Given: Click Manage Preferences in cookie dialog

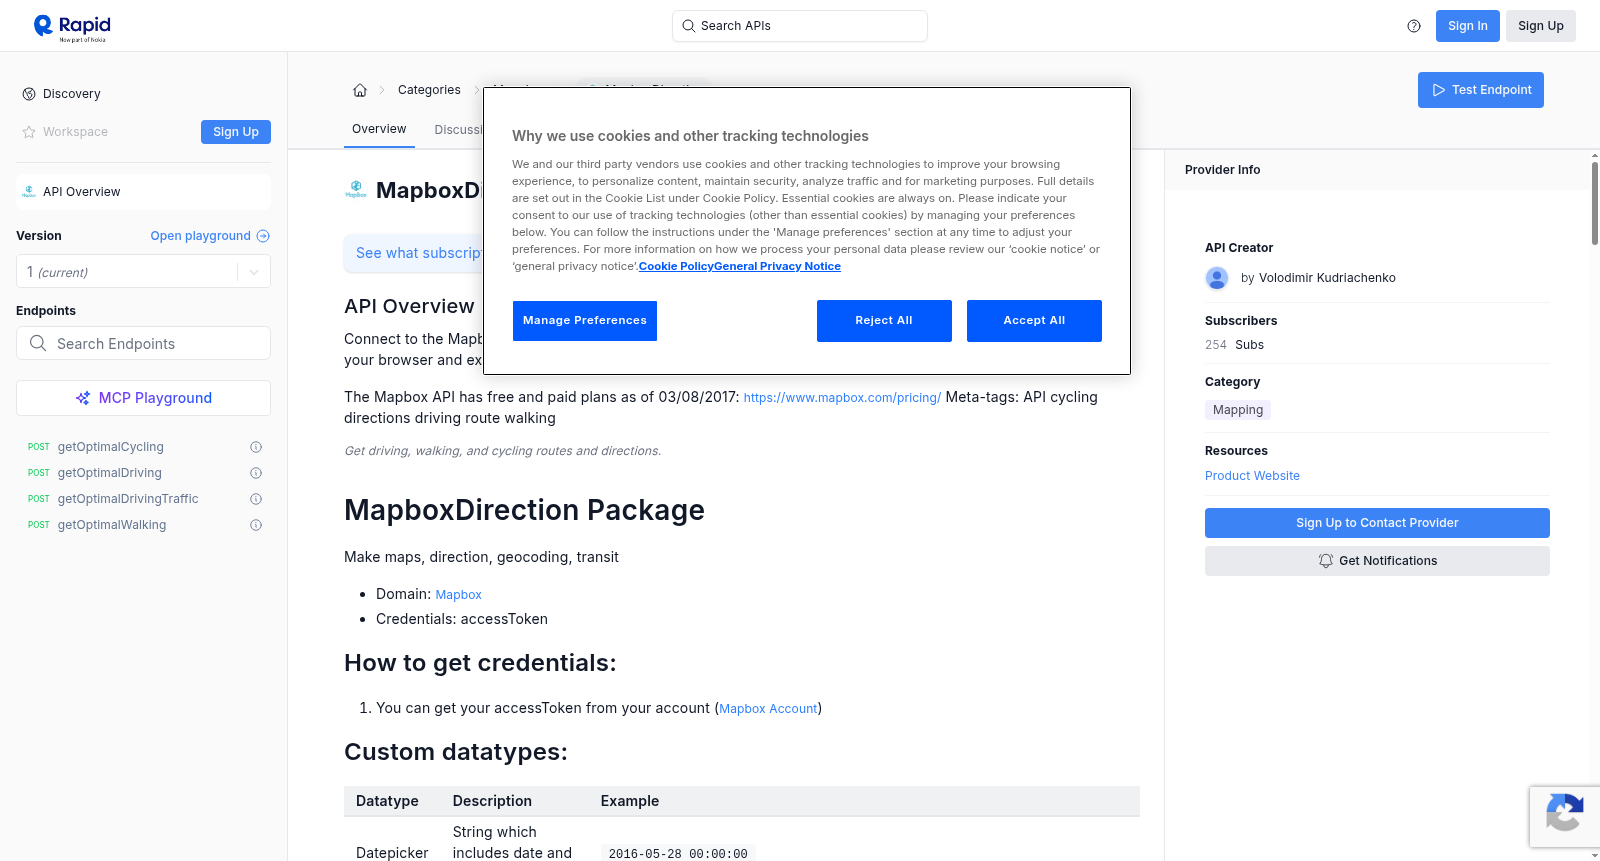Looking at the screenshot, I should coord(585,321).
